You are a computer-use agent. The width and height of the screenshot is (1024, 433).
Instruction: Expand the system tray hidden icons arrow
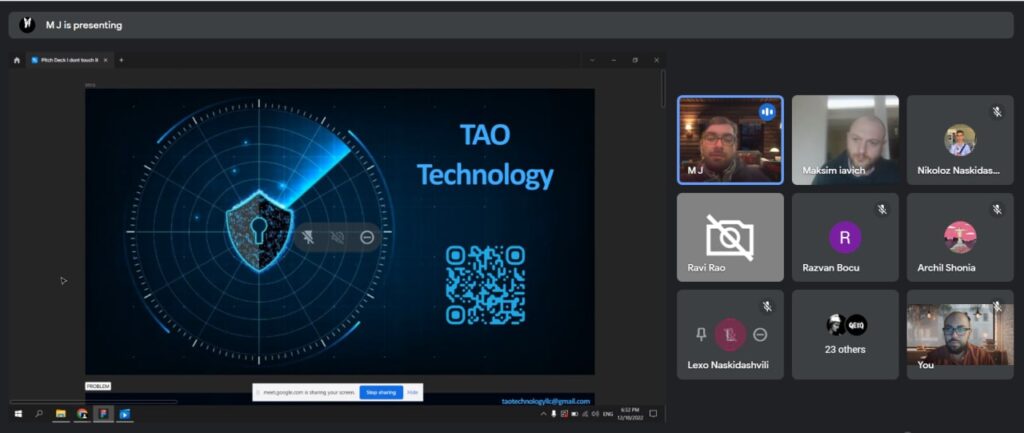tap(549, 413)
